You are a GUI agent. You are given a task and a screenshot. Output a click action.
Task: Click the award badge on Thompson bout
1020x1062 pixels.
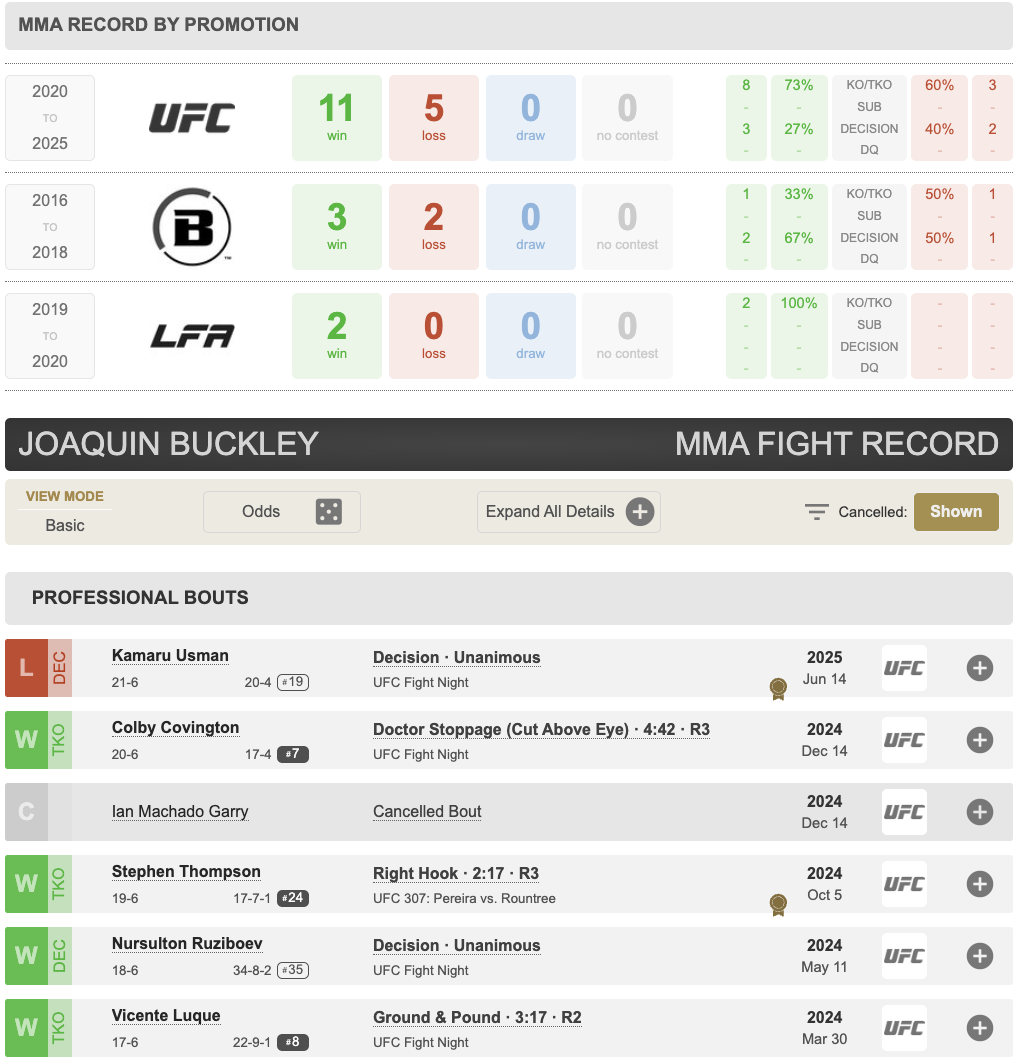777,905
